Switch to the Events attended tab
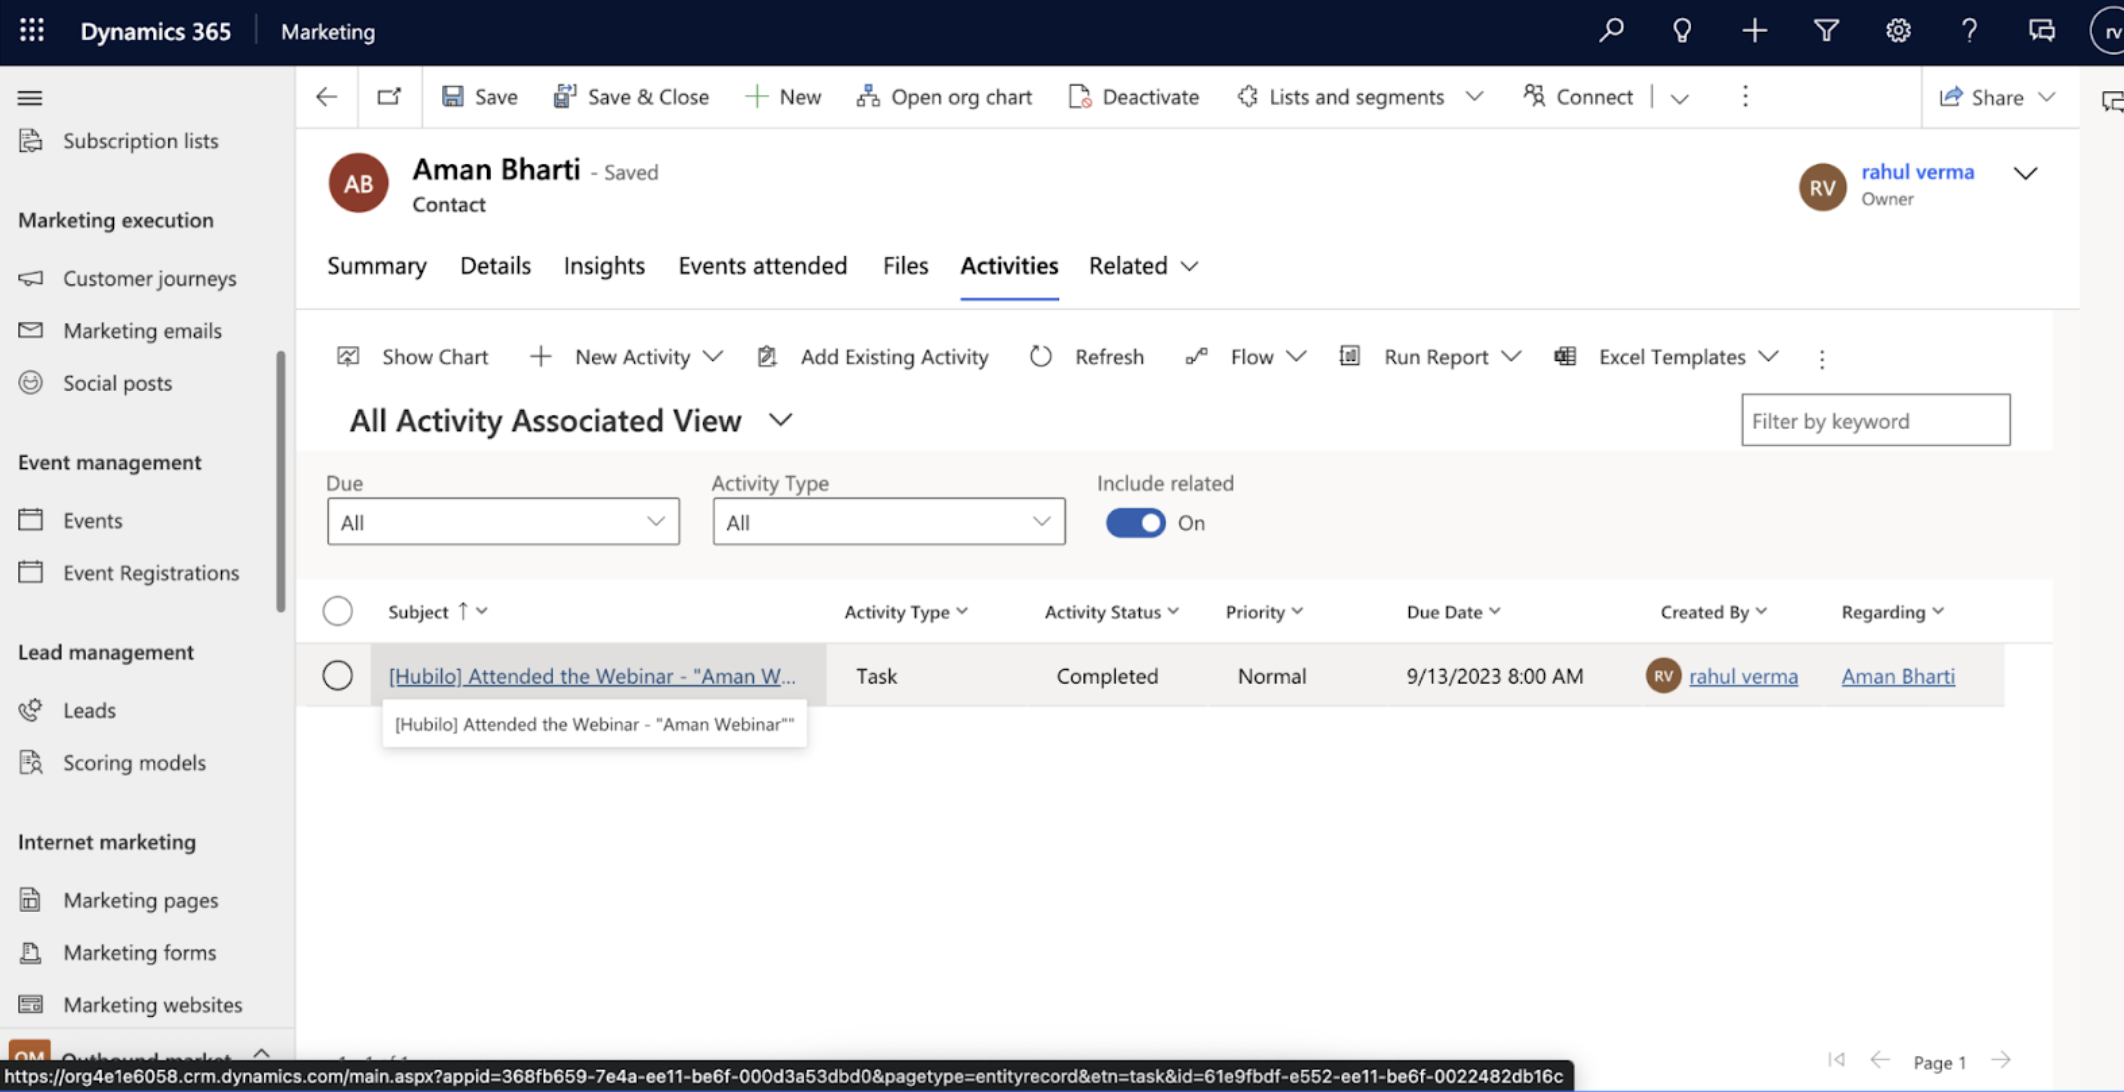Image resolution: width=2124 pixels, height=1092 pixels. 763,266
